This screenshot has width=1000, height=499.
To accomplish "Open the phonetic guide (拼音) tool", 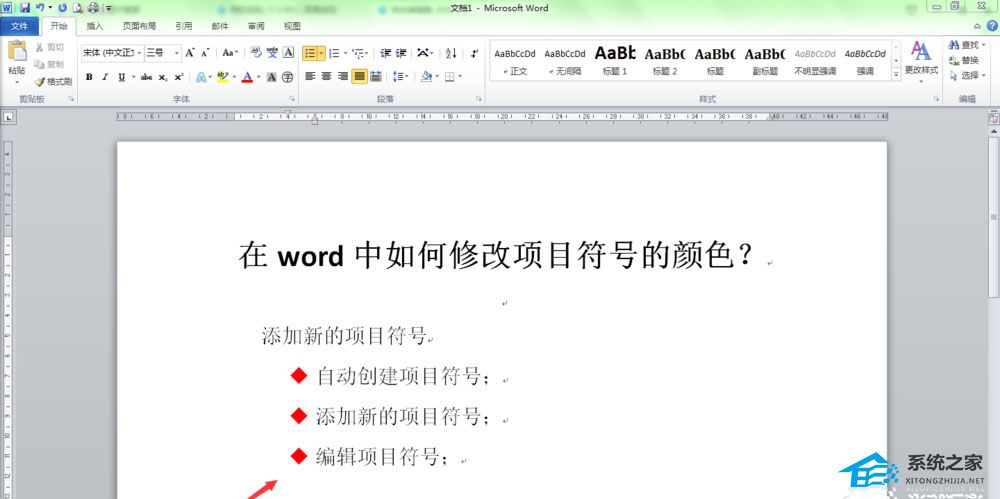I will [272, 53].
